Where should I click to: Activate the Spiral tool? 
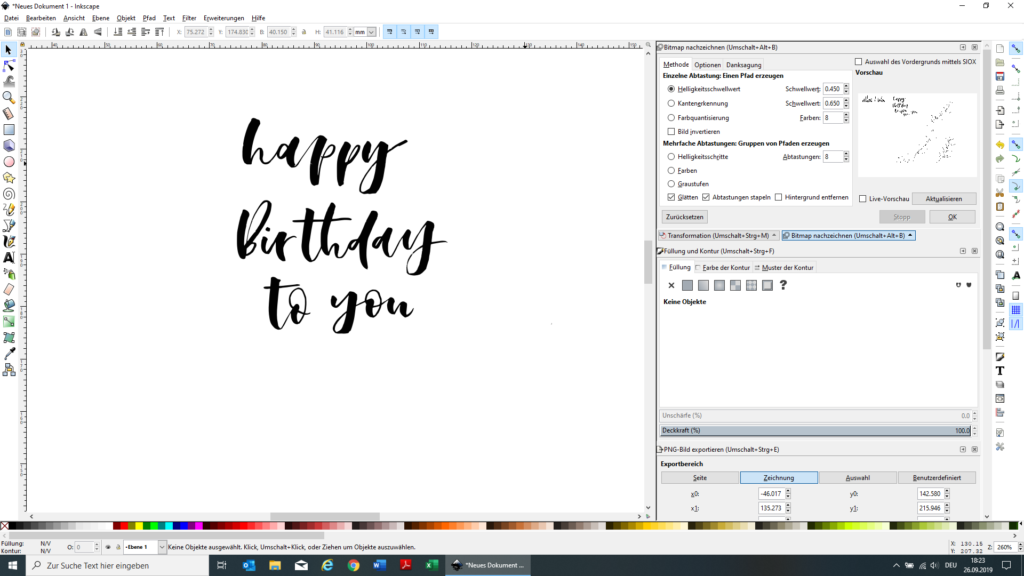tap(9, 194)
